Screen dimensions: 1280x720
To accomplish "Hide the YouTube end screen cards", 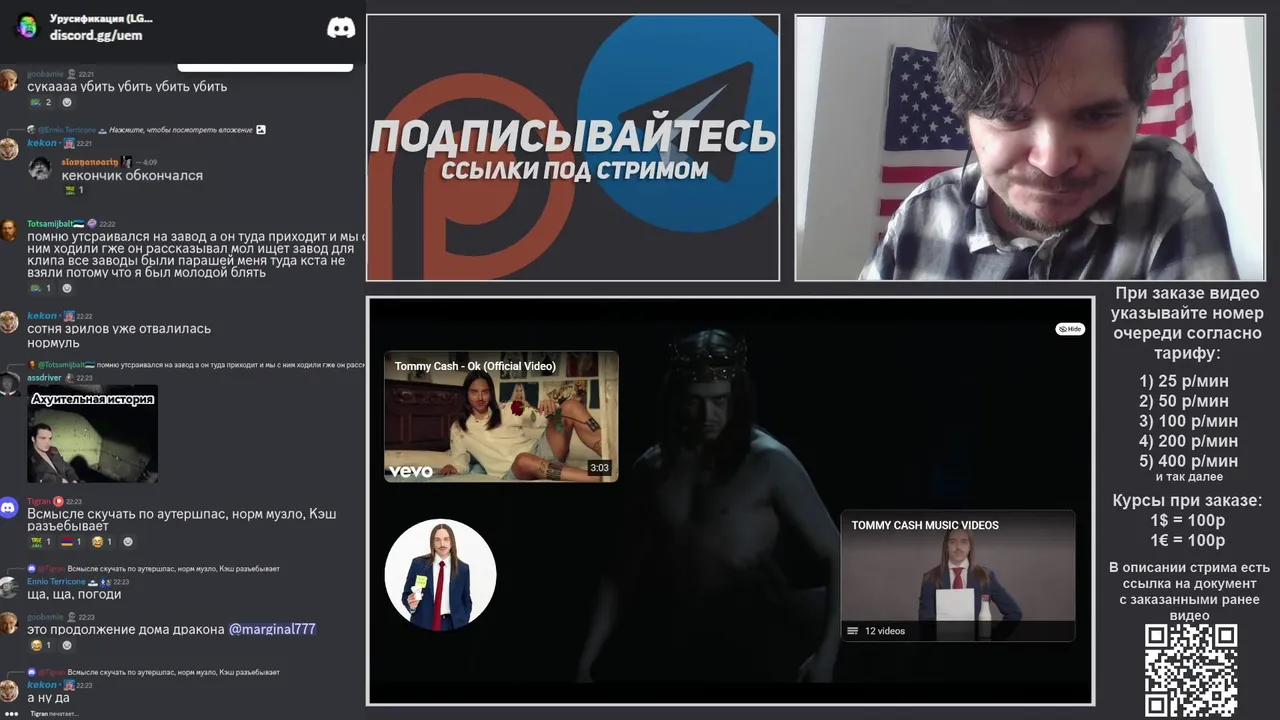I will coord(1070,329).
